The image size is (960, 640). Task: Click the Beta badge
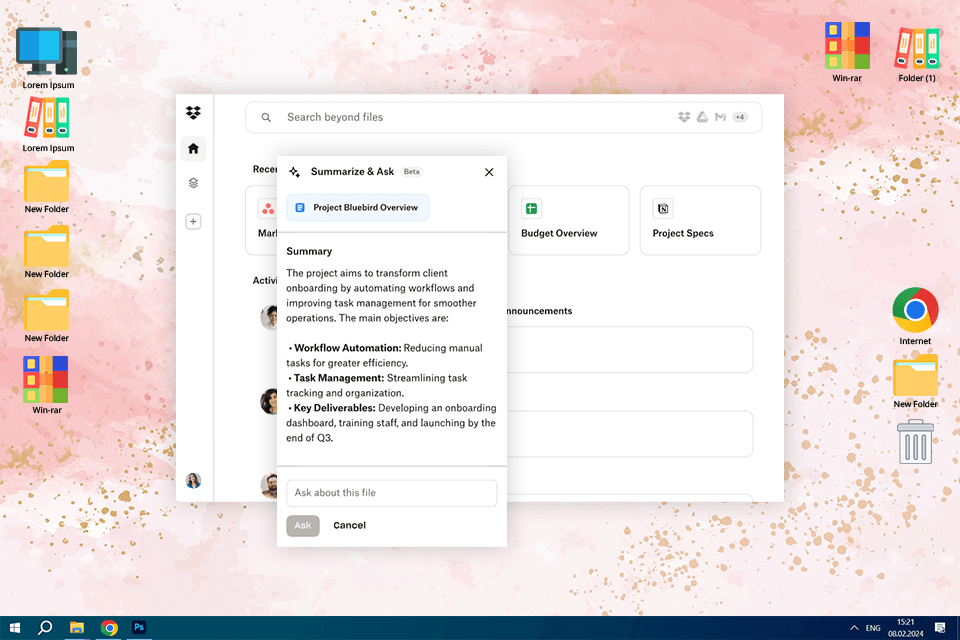(412, 172)
